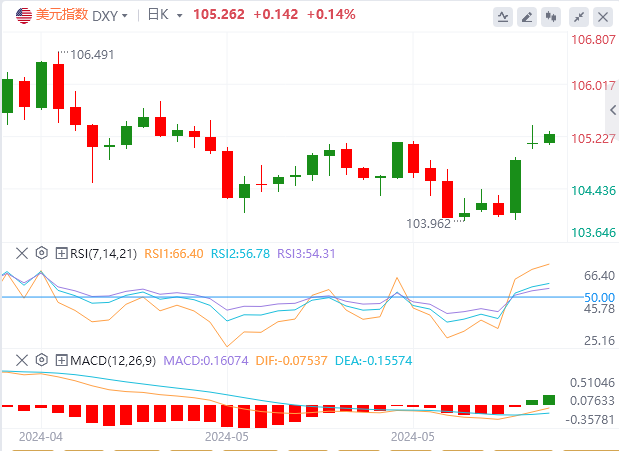Click the DEA:-0.15574 value
619x451 pixels.
click(x=373, y=361)
